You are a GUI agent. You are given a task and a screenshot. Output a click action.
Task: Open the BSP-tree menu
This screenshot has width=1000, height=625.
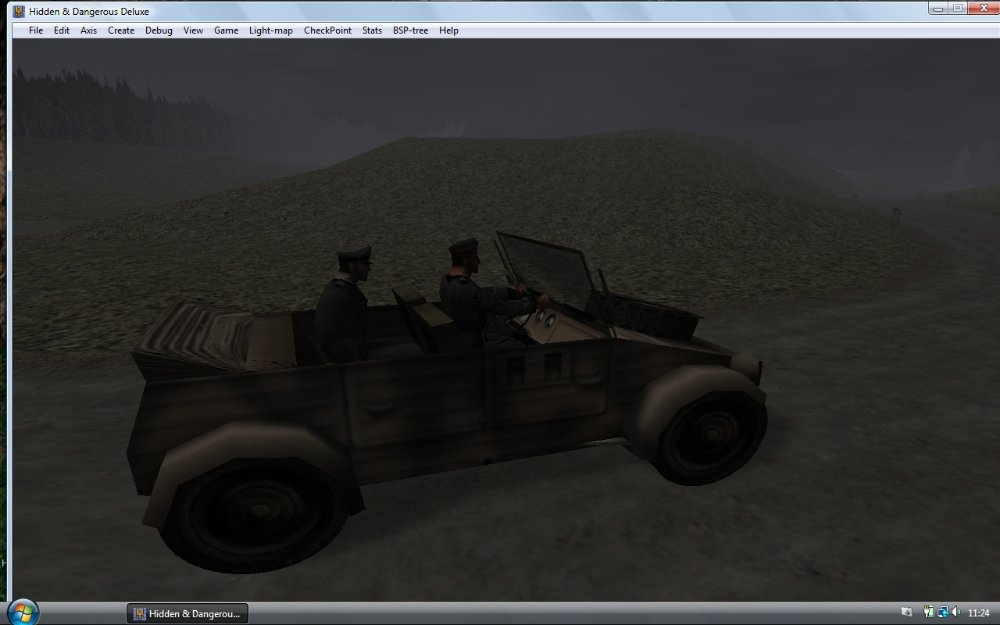410,30
